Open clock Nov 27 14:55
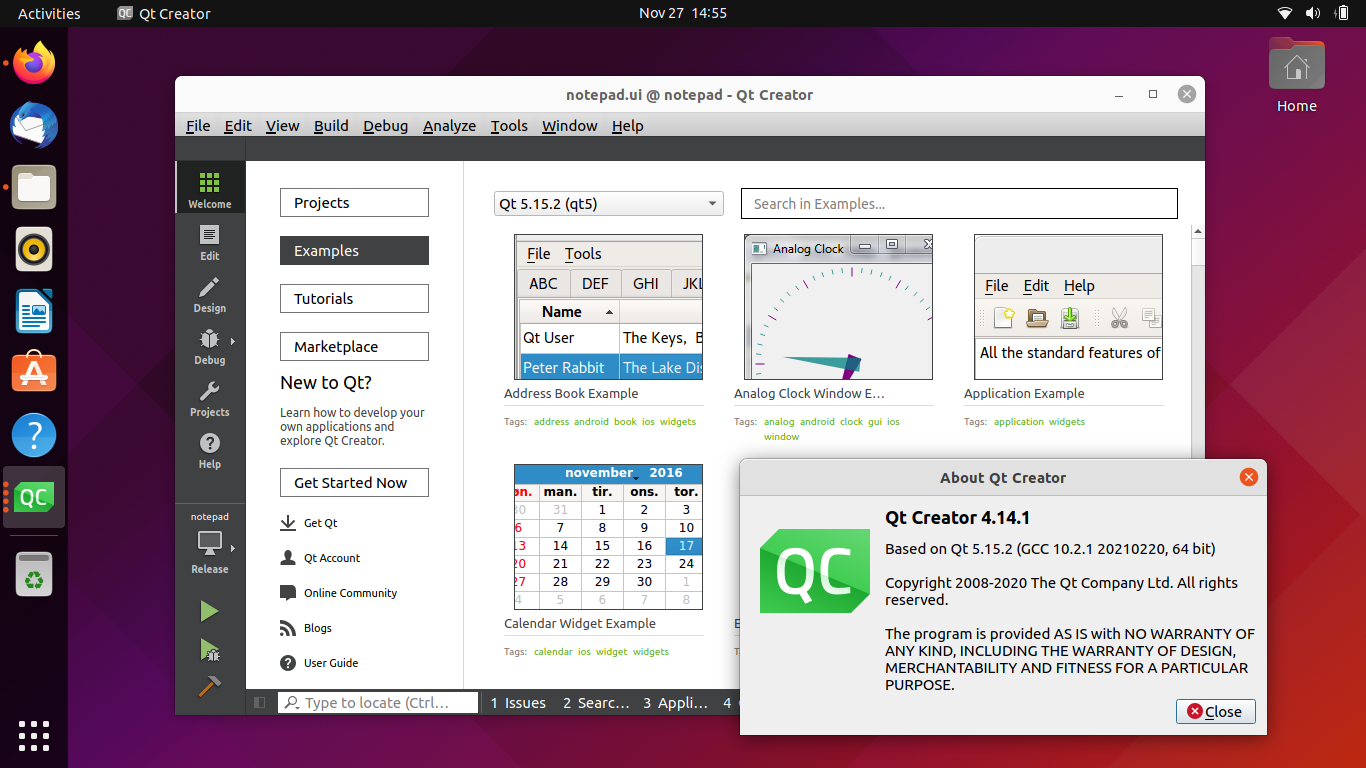 pos(682,13)
